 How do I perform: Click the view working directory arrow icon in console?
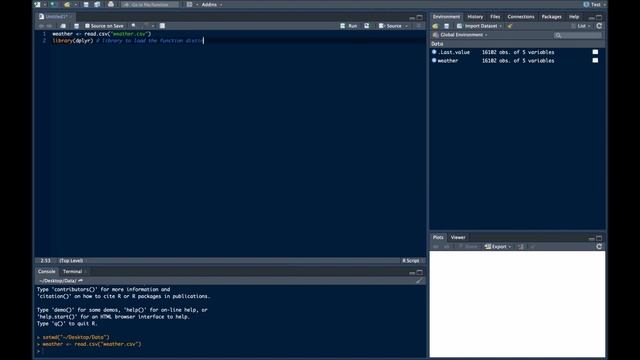[80, 281]
